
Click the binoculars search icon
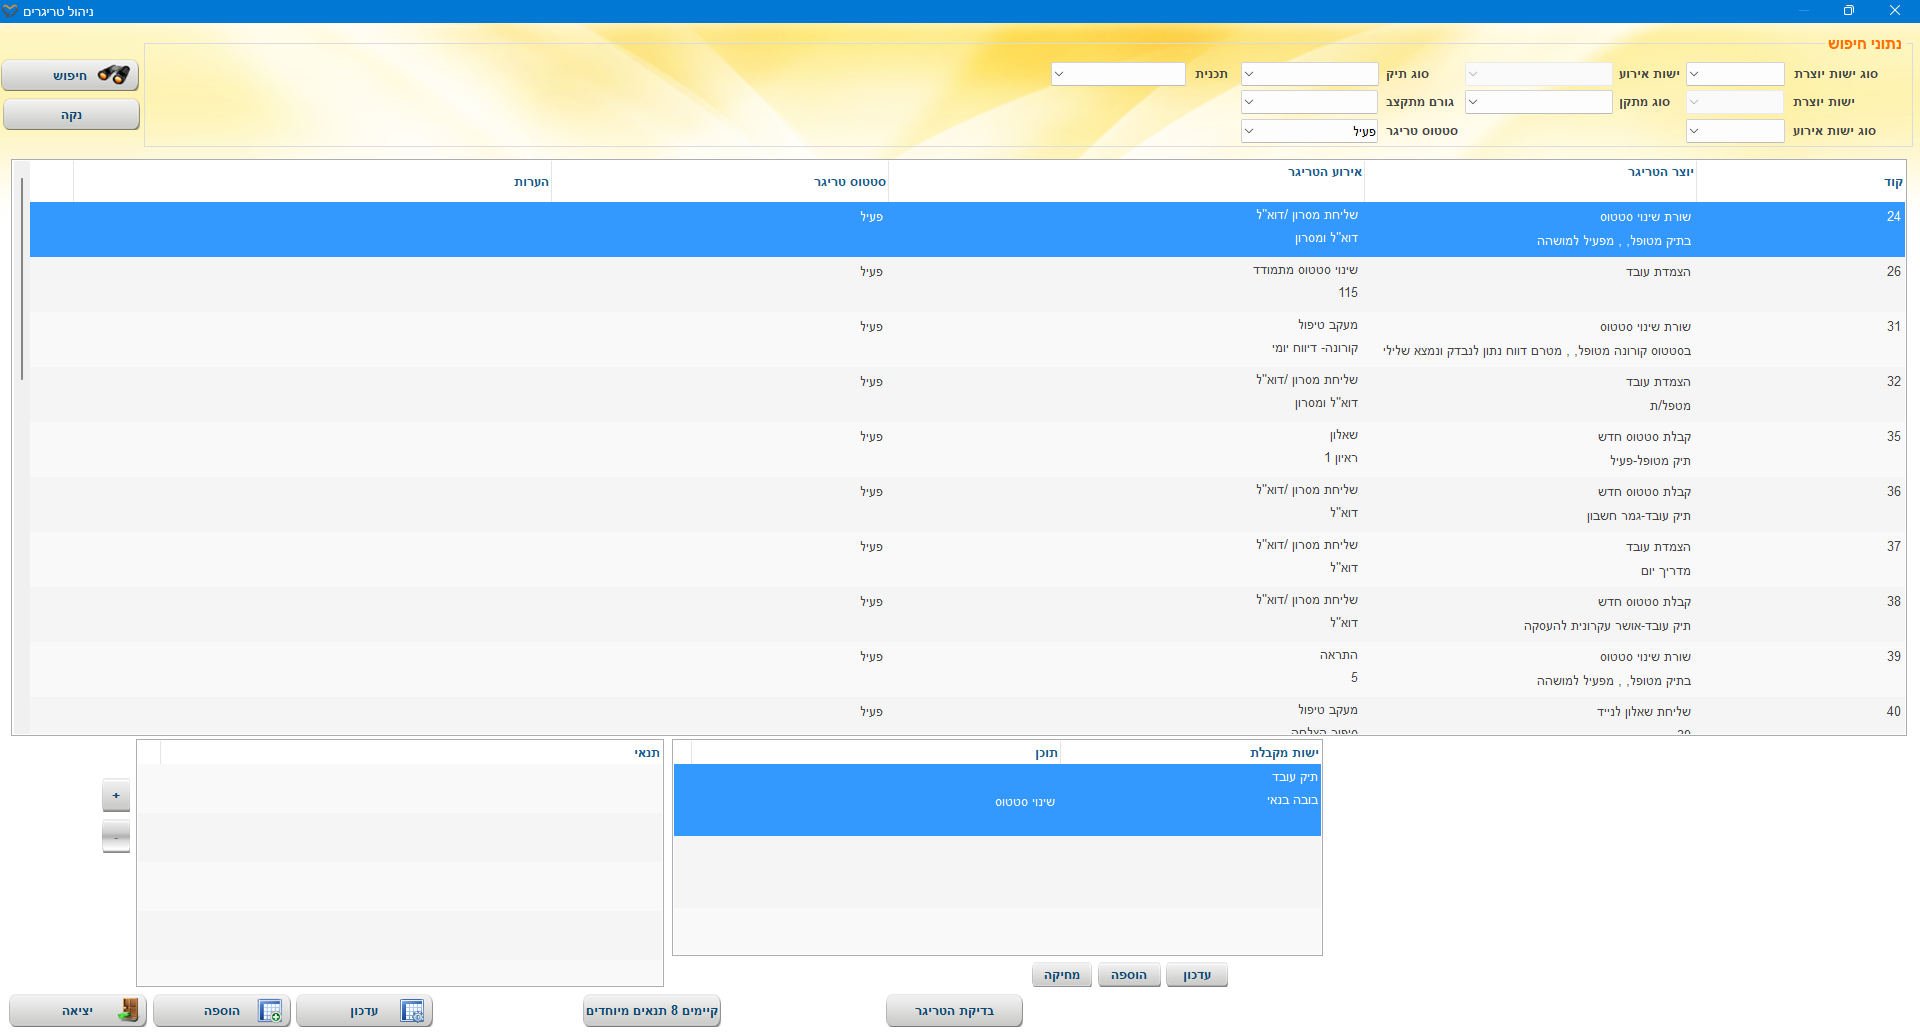tap(114, 75)
